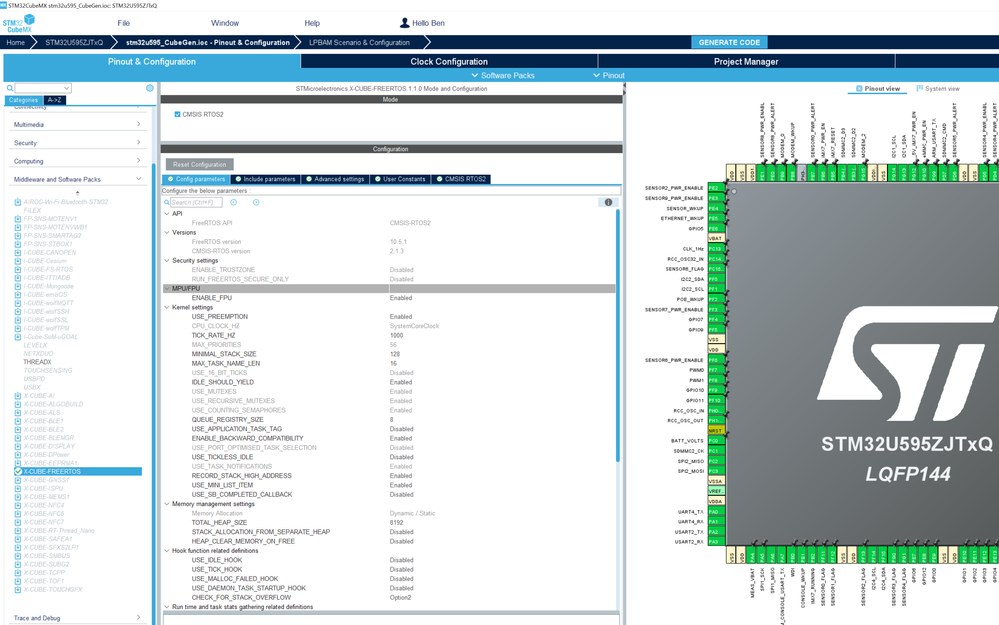Click the PE2 pin labeled SENSOR2_PWR_ENABLE
This screenshot has width=999, height=625.
coord(716,188)
